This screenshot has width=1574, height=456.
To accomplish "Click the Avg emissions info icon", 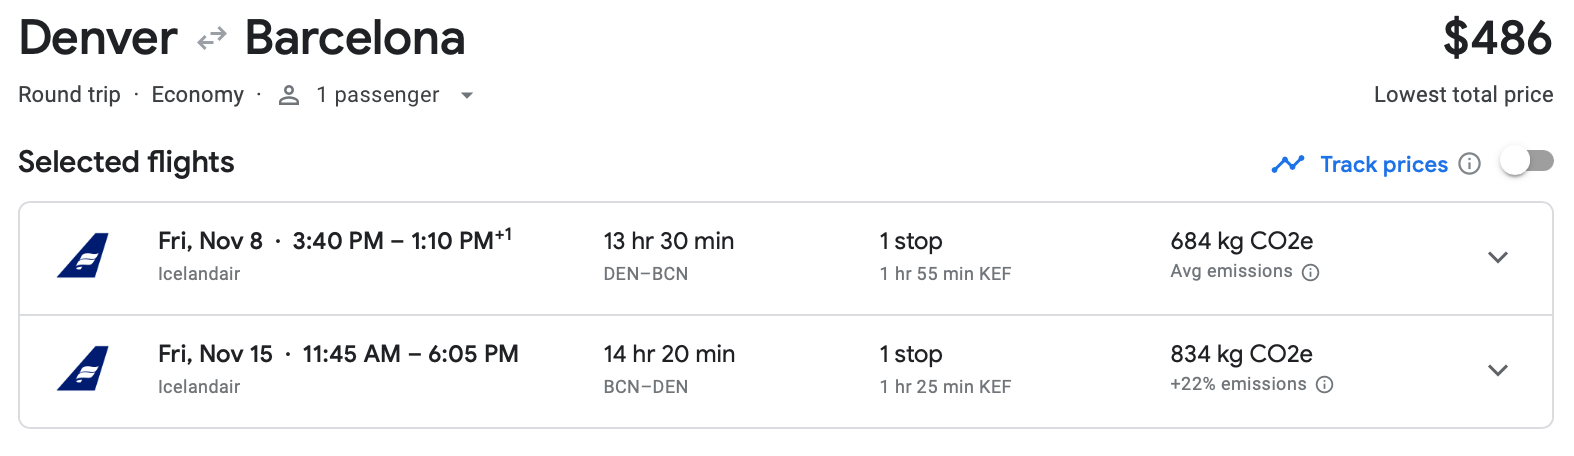I will coord(1311,272).
